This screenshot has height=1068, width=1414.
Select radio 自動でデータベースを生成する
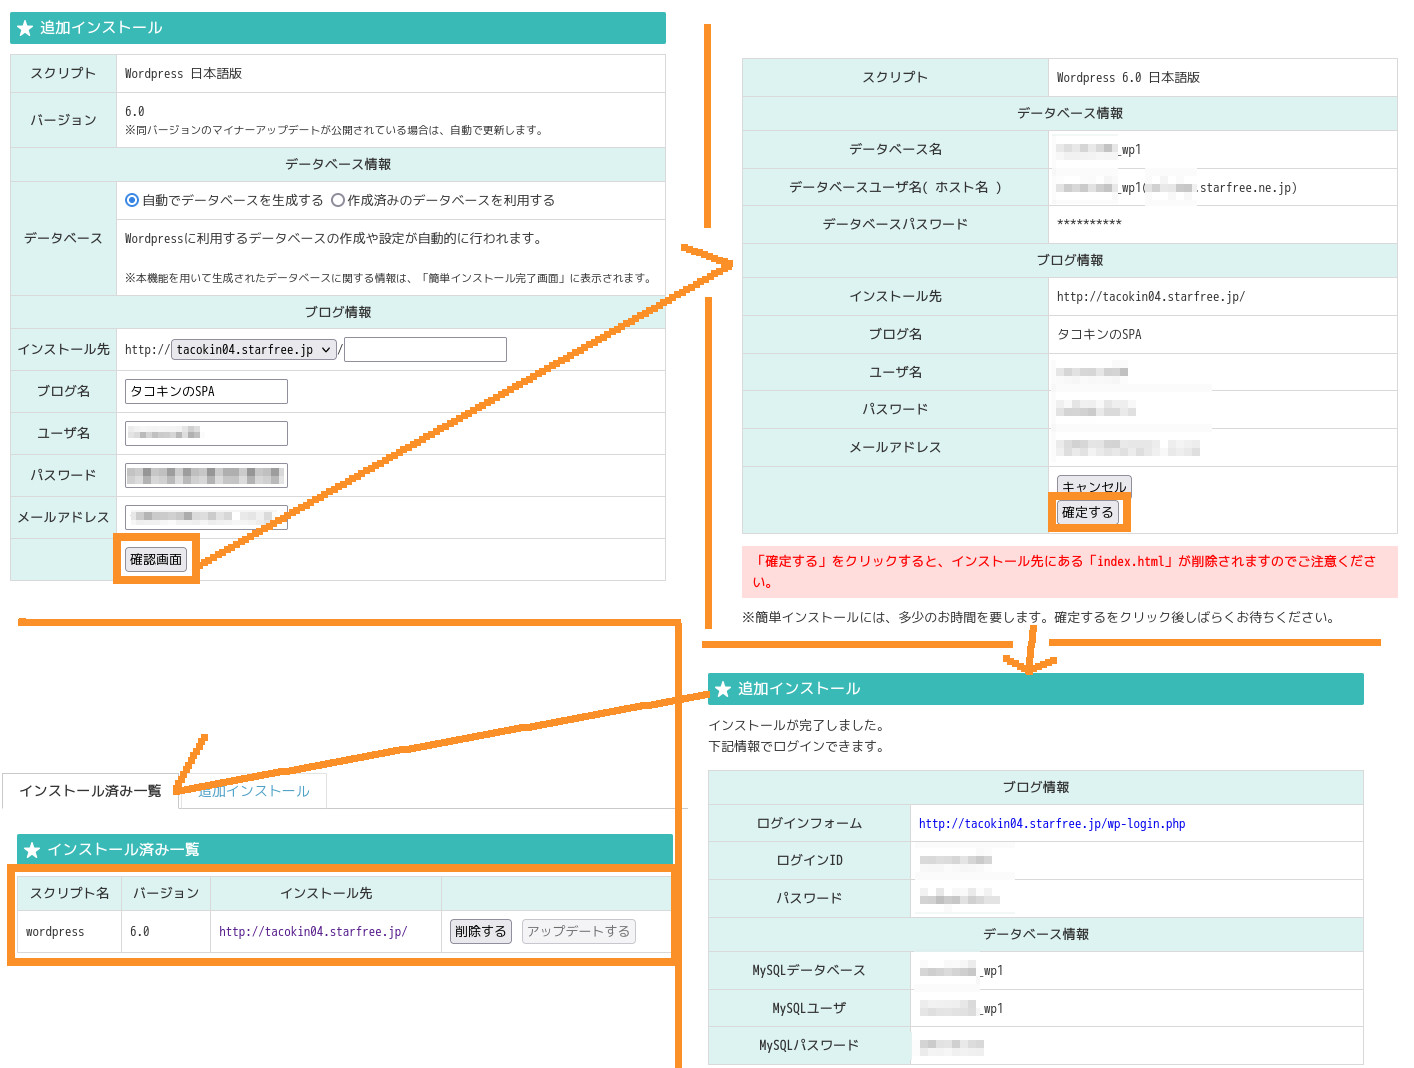[132, 200]
